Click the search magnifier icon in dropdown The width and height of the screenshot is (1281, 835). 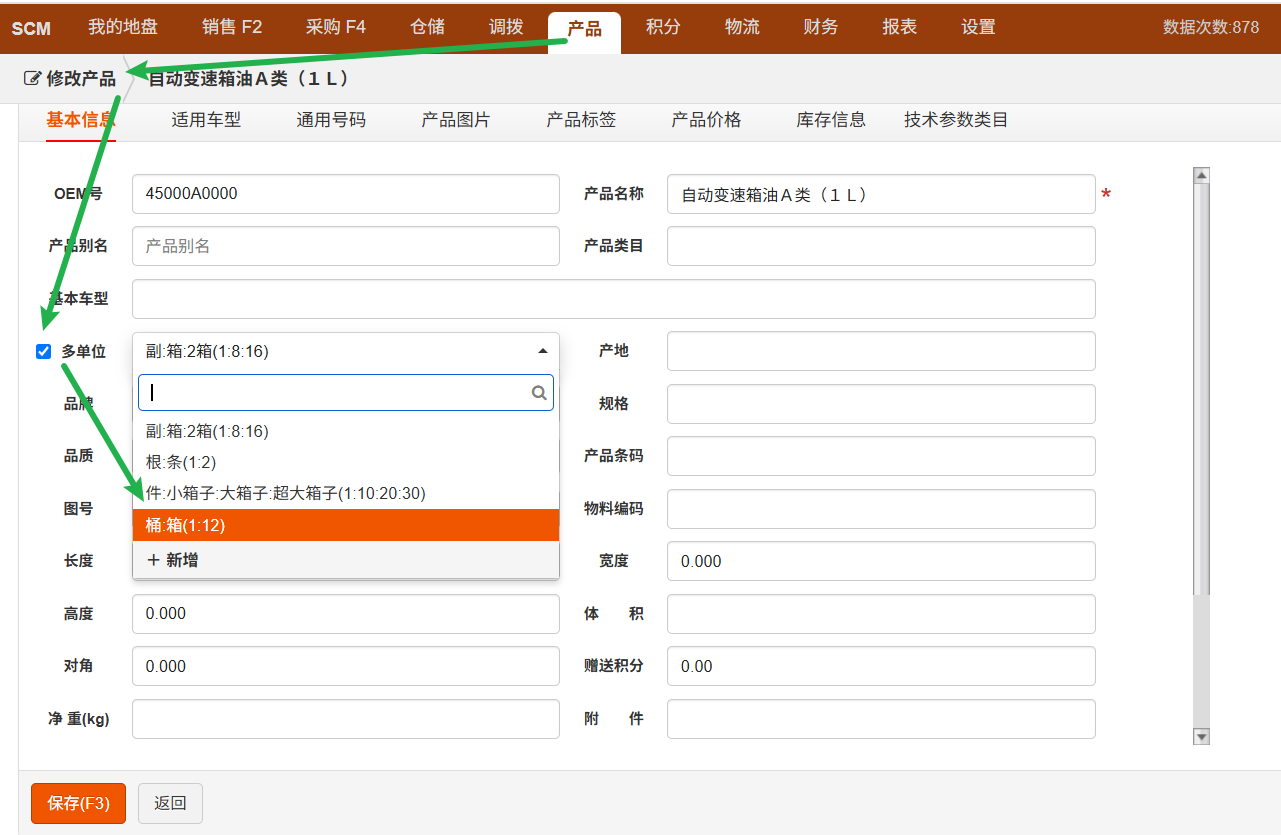(x=539, y=393)
